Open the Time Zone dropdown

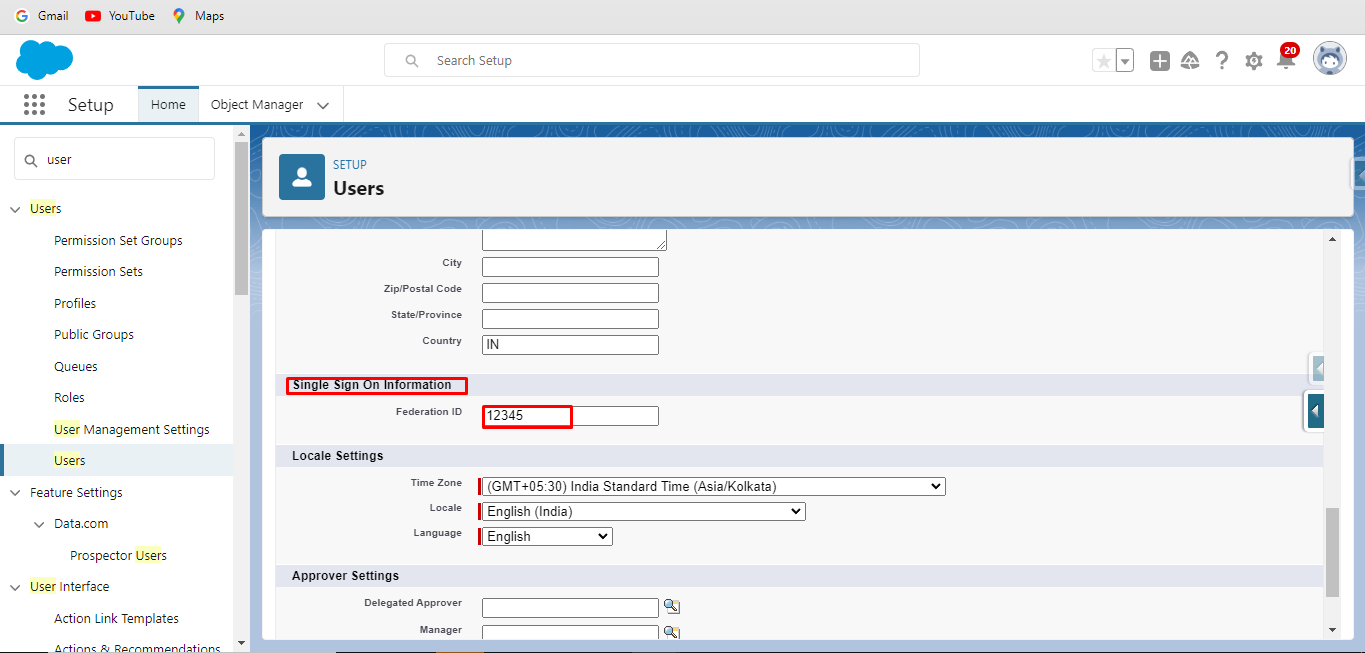712,486
